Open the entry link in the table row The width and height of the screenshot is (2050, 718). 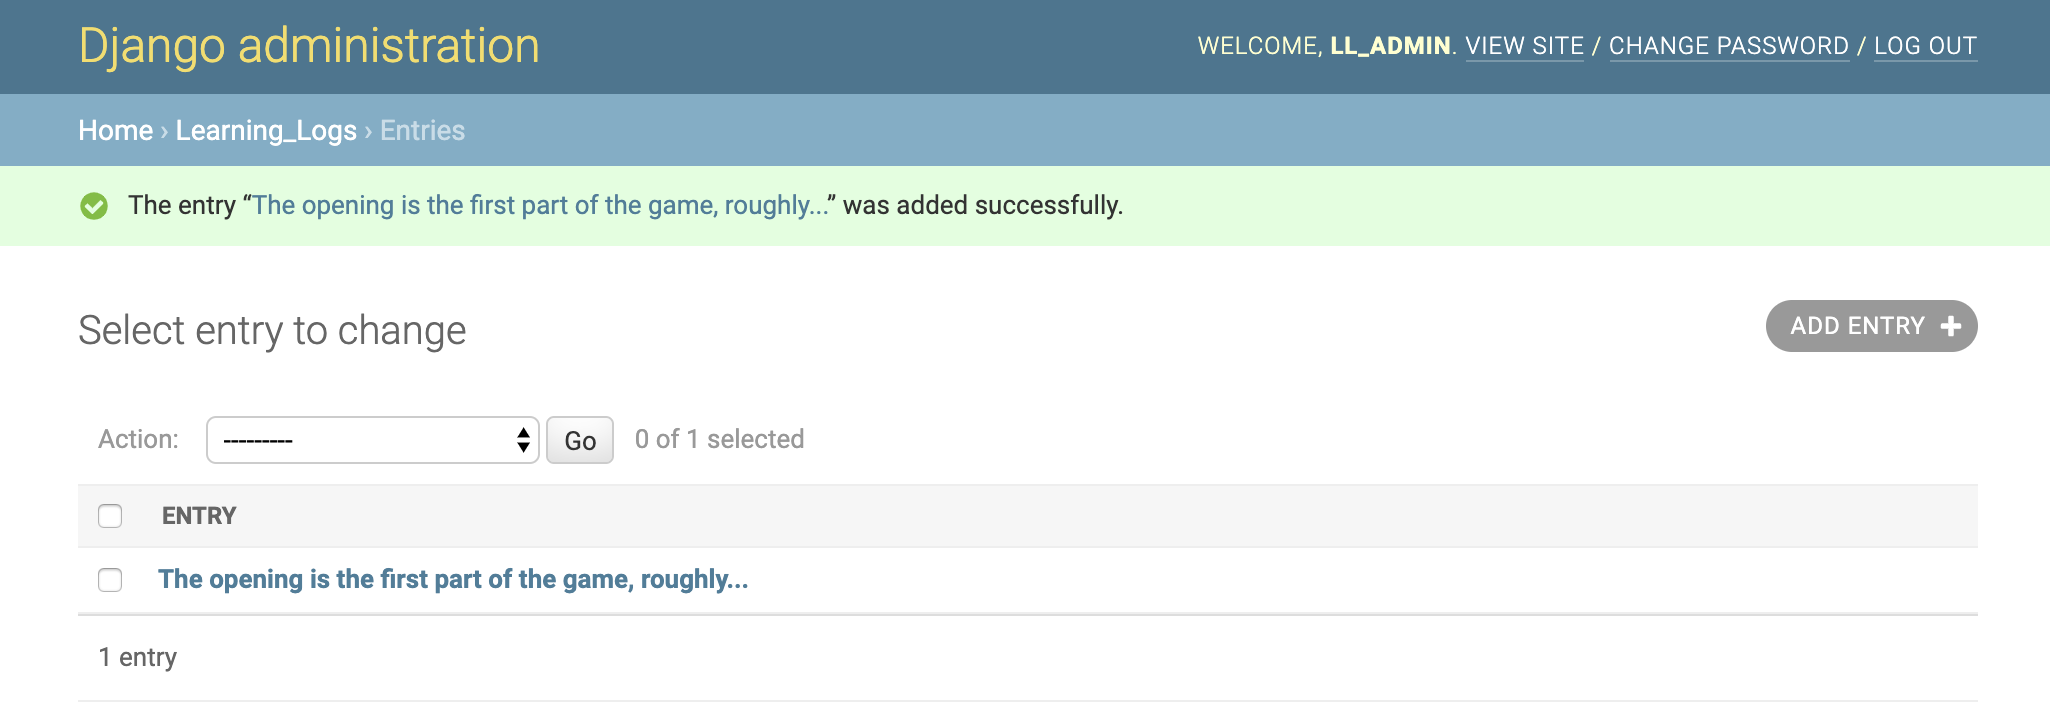(453, 579)
